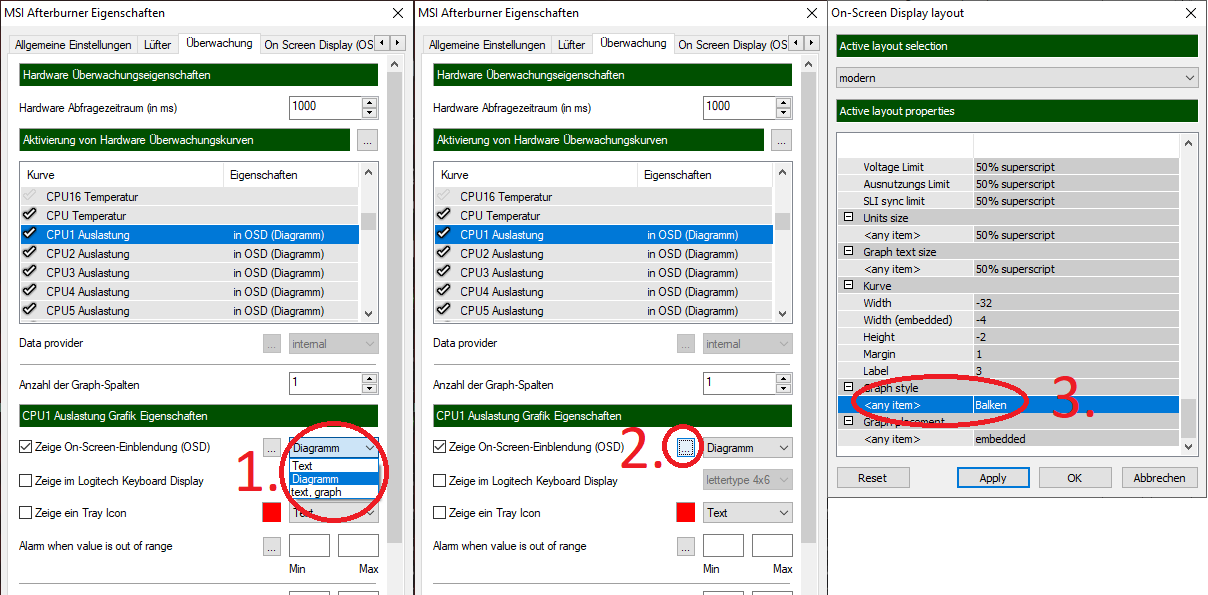Switch to Lüfter tab in left Afterburner window
1208x595 pixels.
coord(158,45)
